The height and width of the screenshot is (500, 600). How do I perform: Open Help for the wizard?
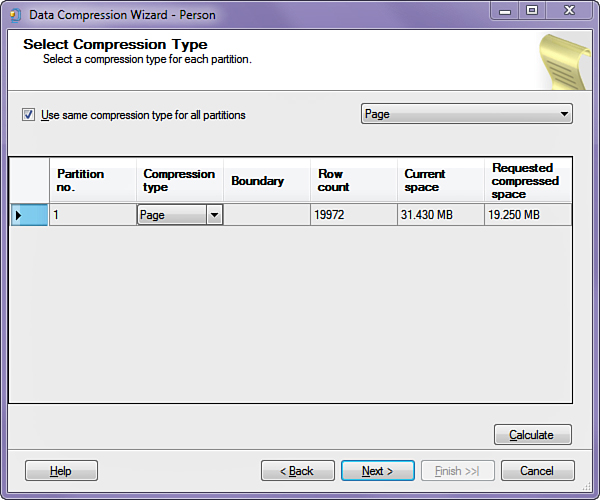[61, 471]
